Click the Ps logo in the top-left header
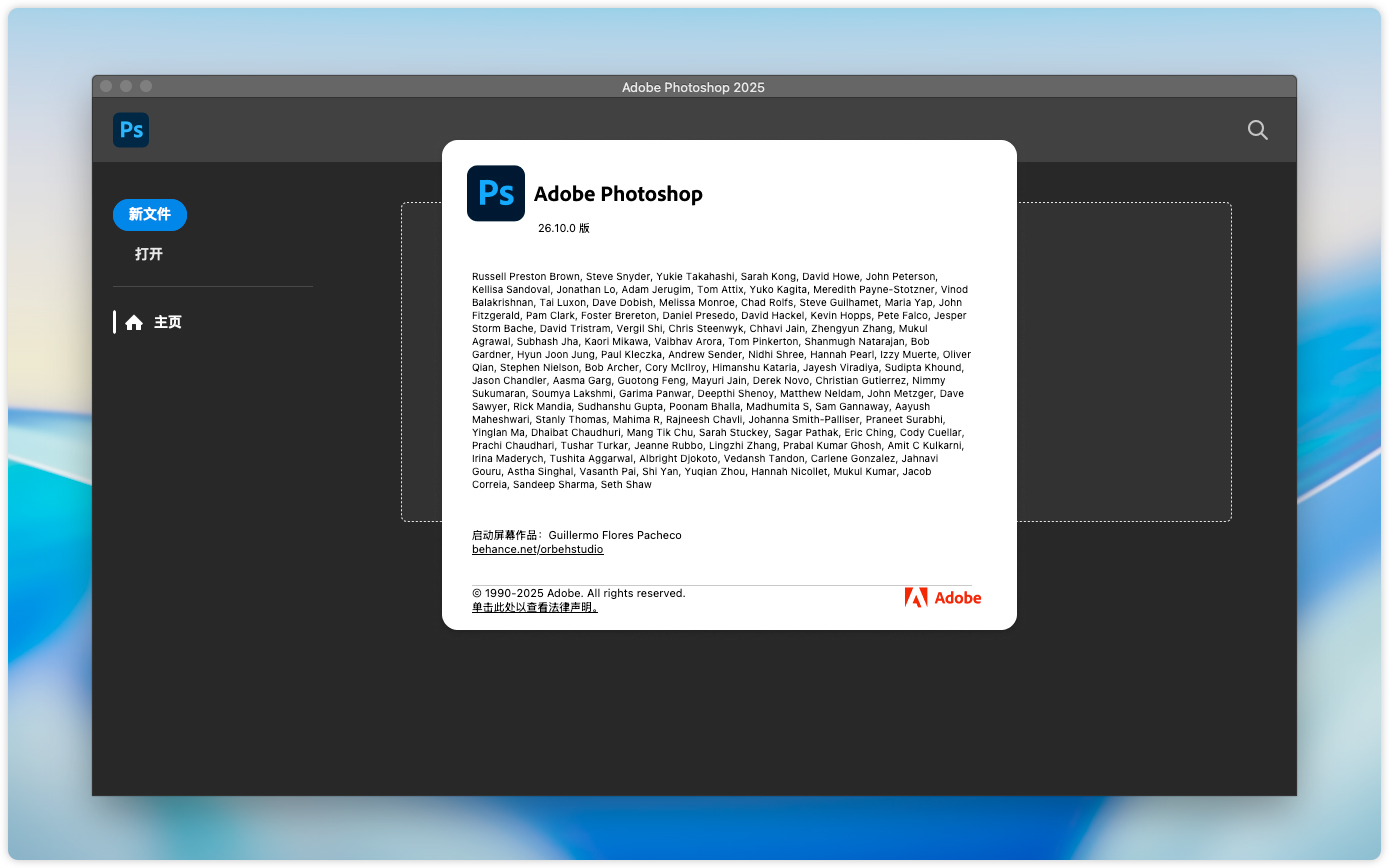 tap(131, 130)
